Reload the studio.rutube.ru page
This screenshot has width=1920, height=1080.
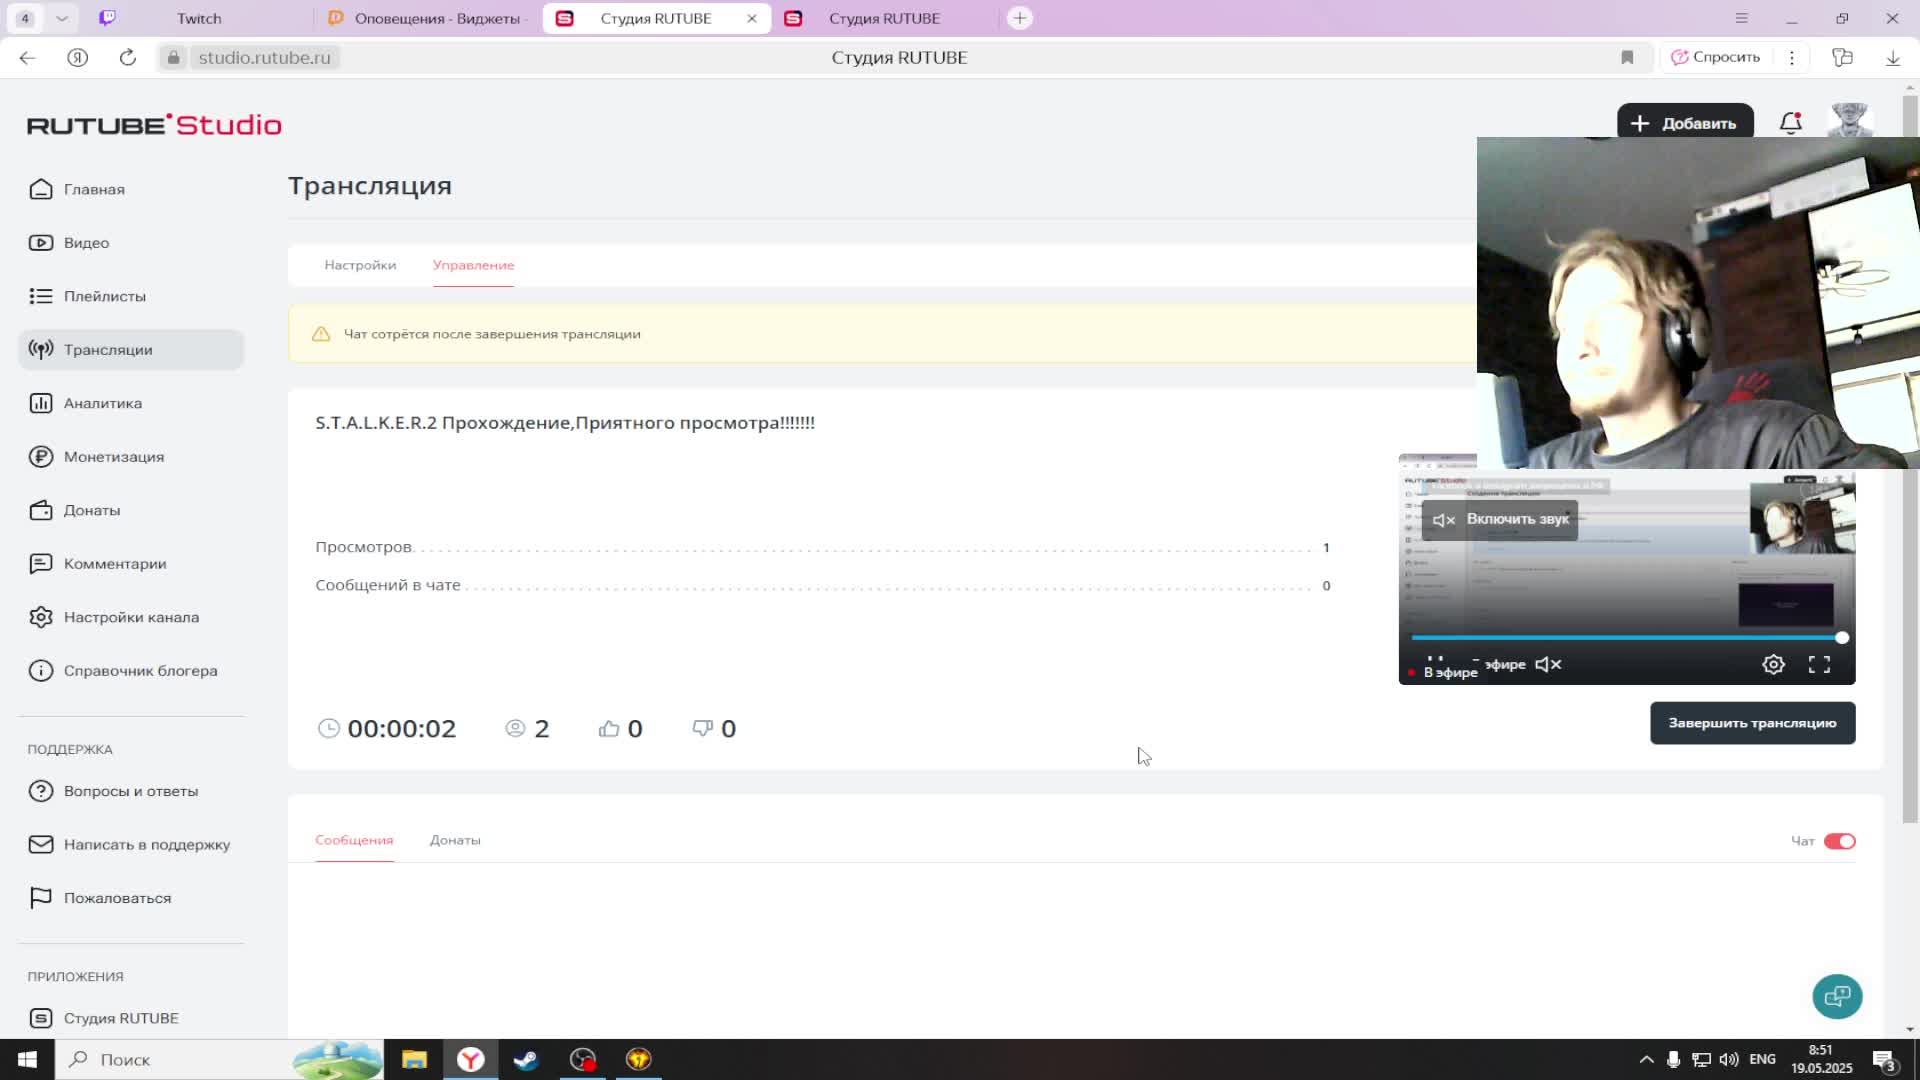127,57
